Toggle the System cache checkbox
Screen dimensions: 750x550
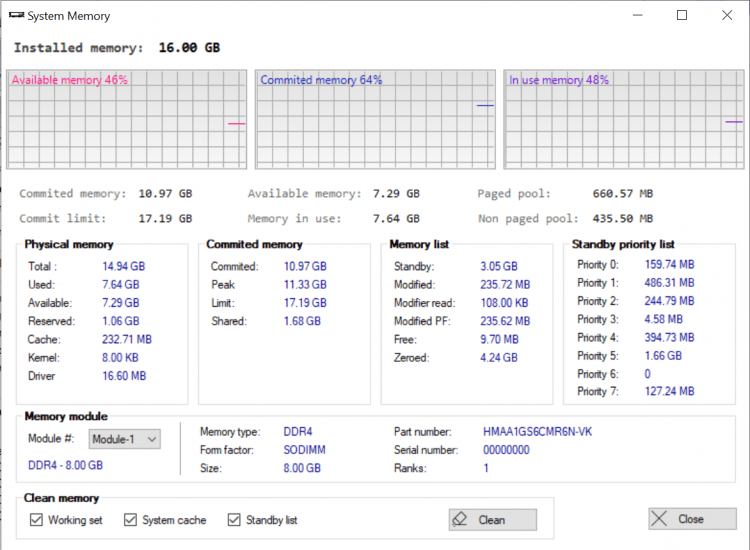[131, 520]
